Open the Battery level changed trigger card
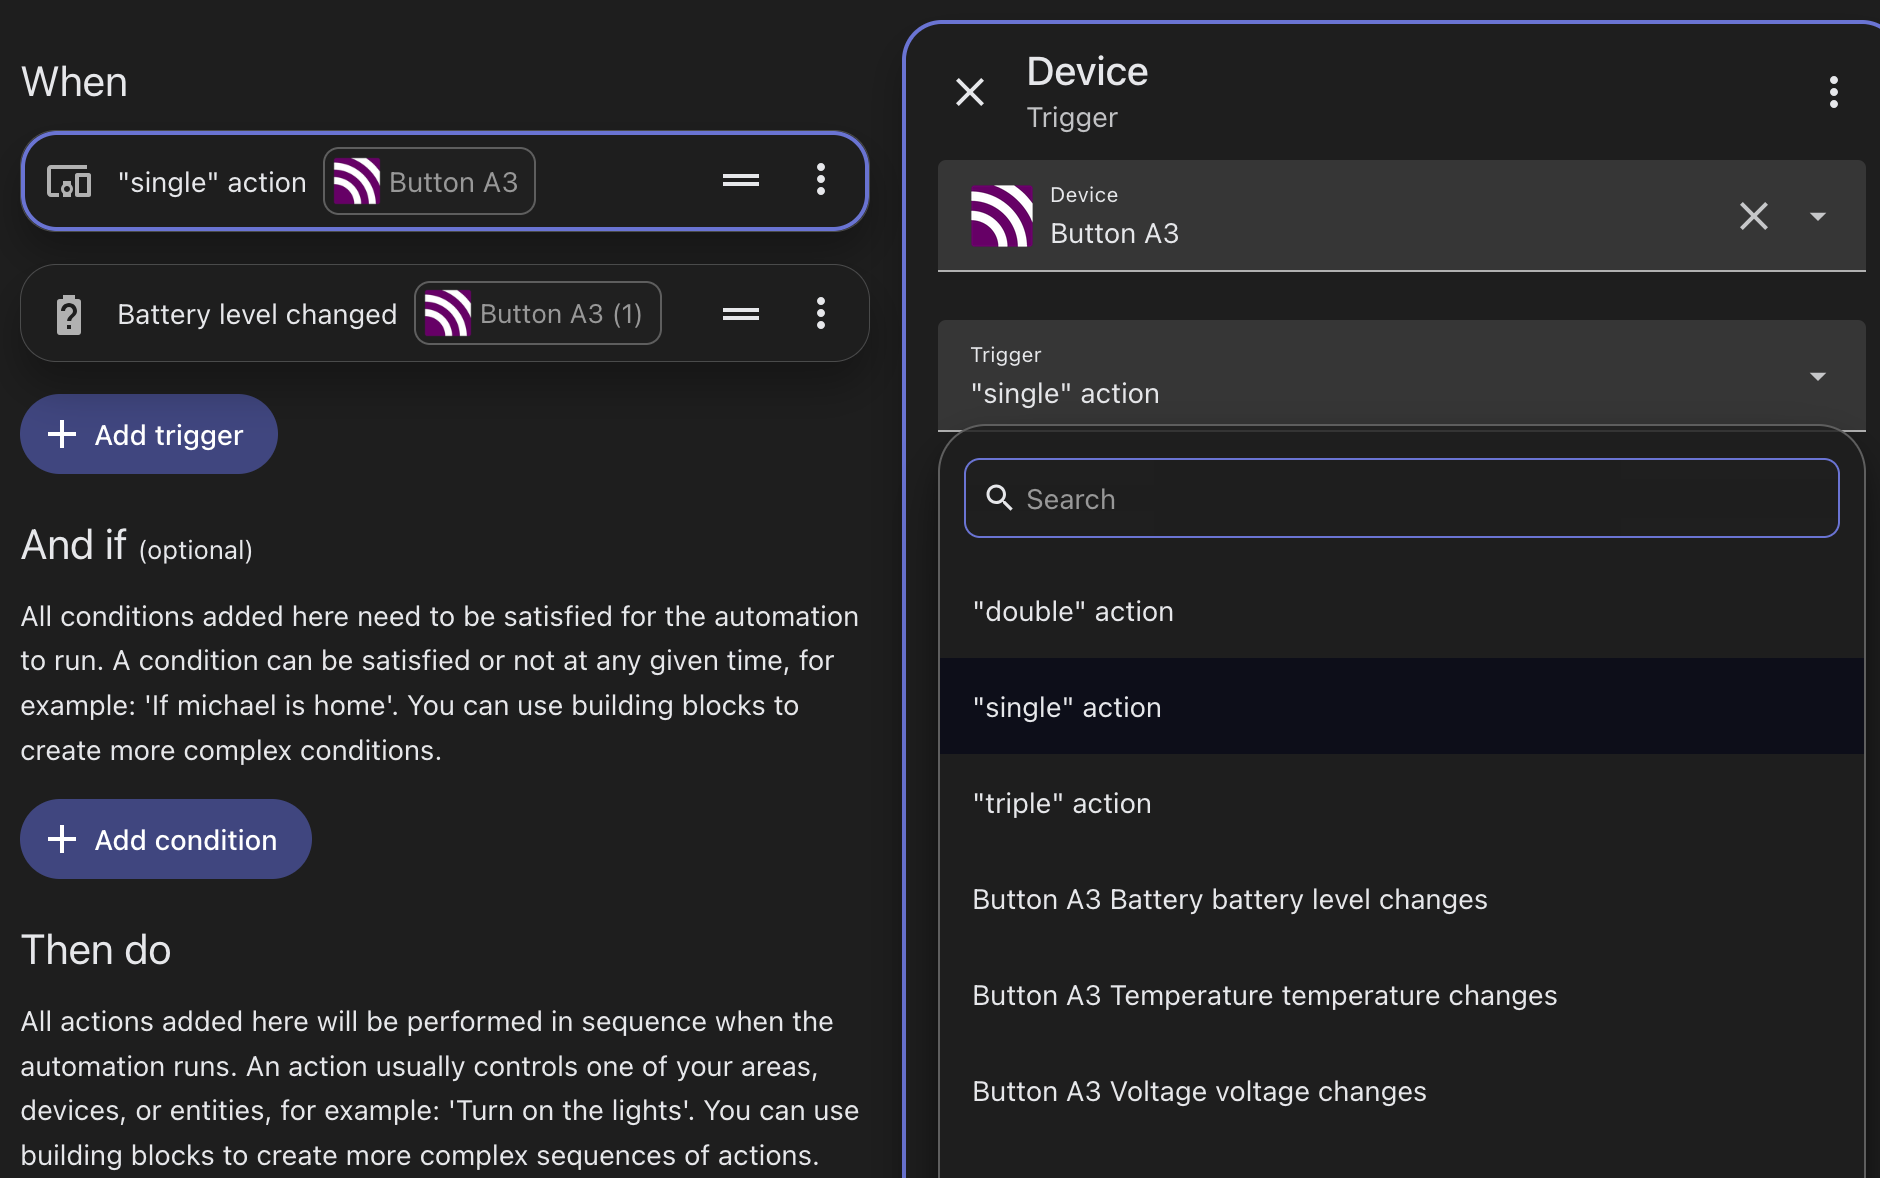The height and width of the screenshot is (1178, 1880). coord(445,313)
